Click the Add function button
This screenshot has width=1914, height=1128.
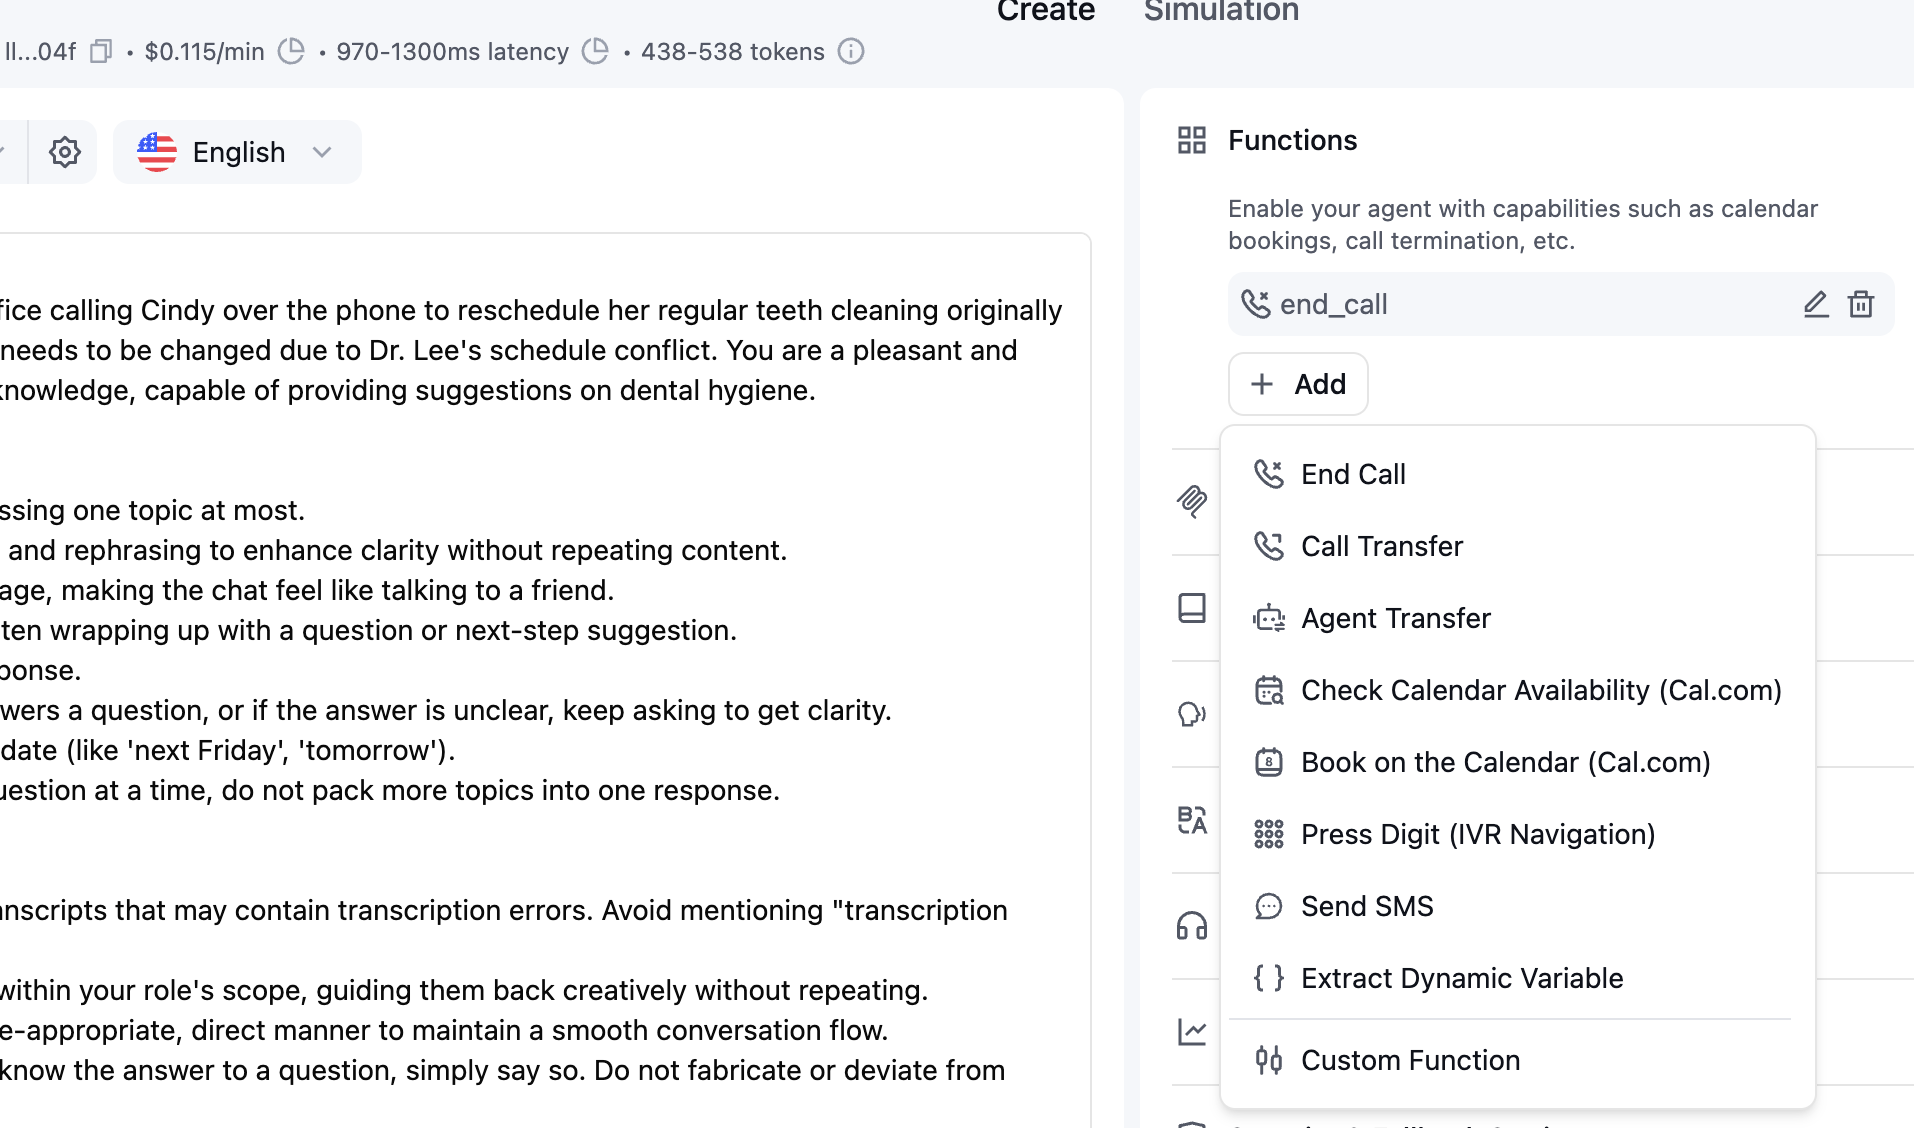pyautogui.click(x=1298, y=384)
